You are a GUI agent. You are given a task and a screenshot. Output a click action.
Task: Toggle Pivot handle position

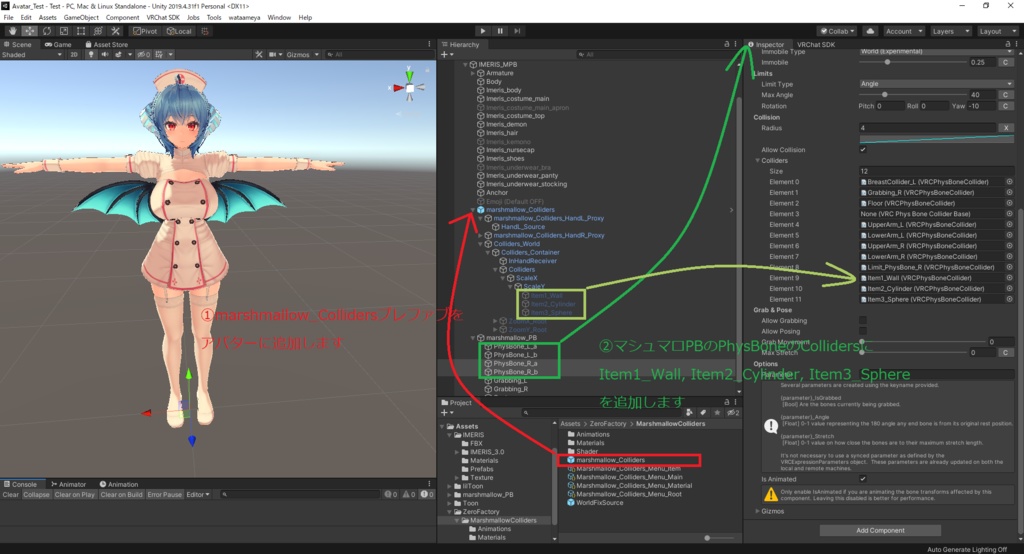point(144,31)
